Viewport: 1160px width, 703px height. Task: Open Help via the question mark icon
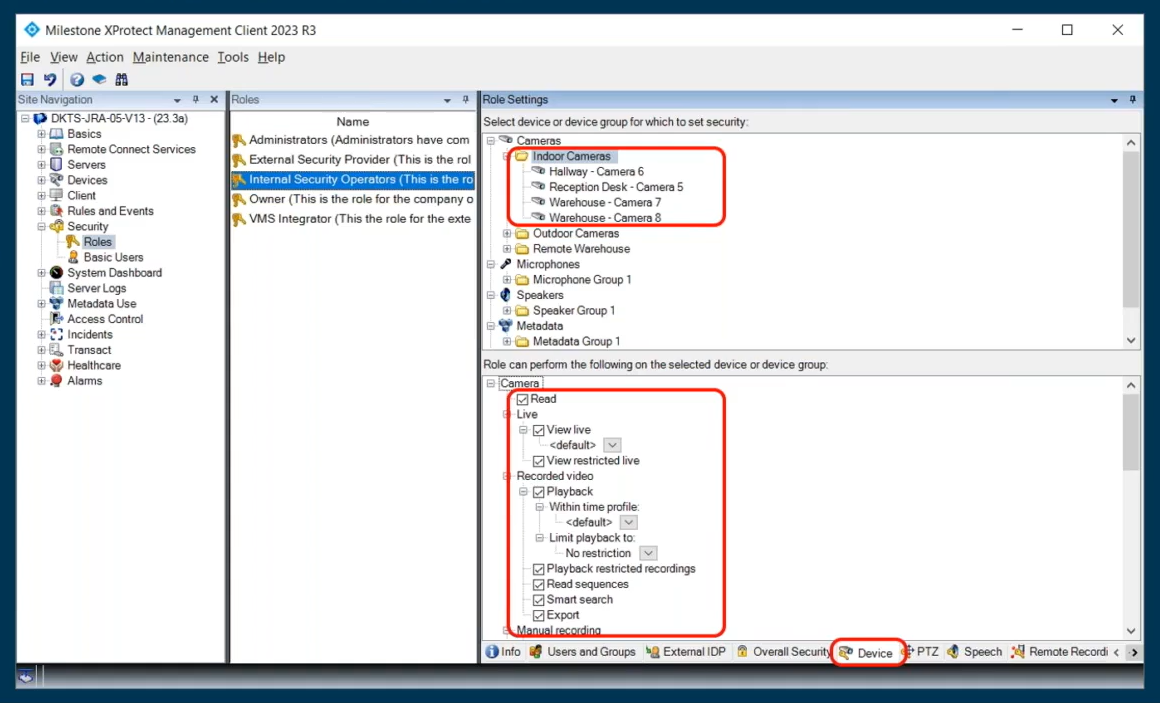77,80
